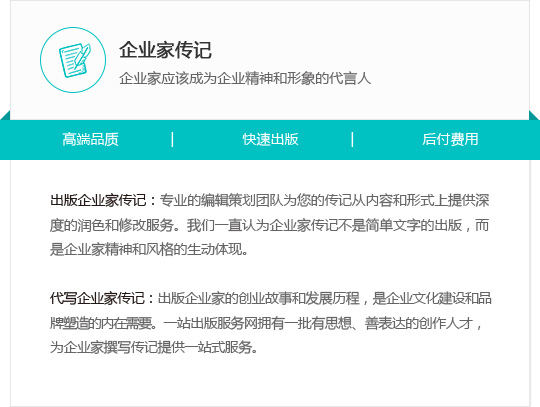This screenshot has height=407, width=540.
Task: Click the left folded ribbon corner
Action: click(6, 115)
